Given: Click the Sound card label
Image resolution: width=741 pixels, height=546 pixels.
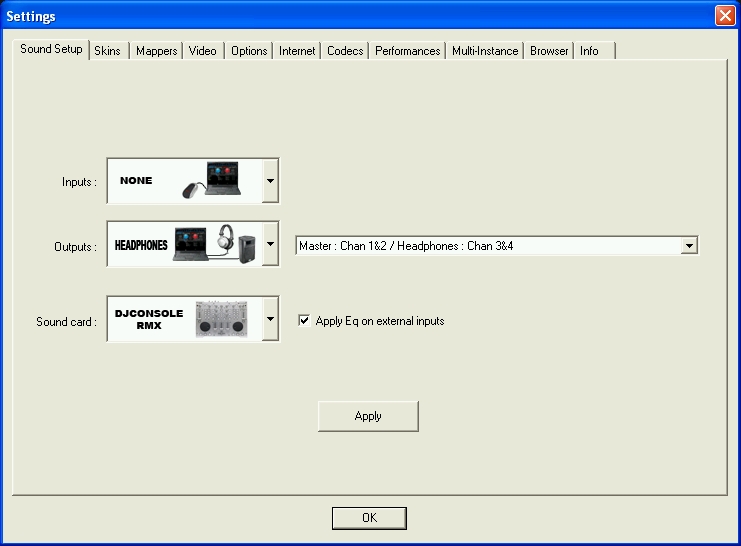Looking at the screenshot, I should click(x=67, y=322).
